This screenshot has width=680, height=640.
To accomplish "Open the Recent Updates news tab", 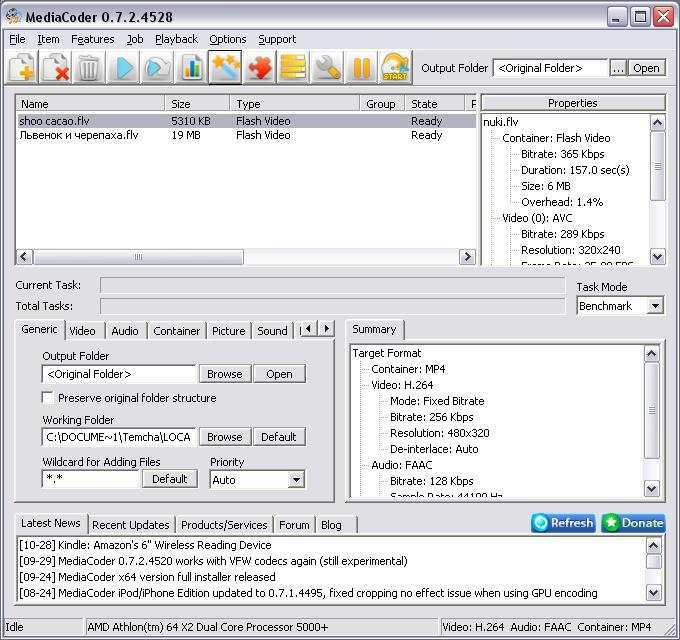I will [x=131, y=525].
